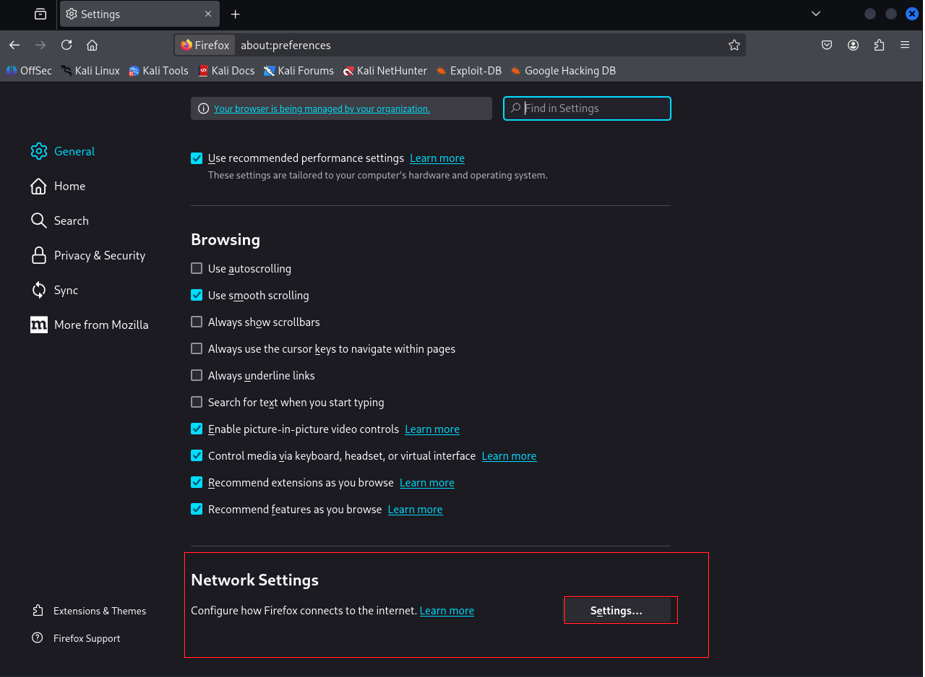Open the Firefox account icon
The height and width of the screenshot is (677, 925).
[x=853, y=45]
